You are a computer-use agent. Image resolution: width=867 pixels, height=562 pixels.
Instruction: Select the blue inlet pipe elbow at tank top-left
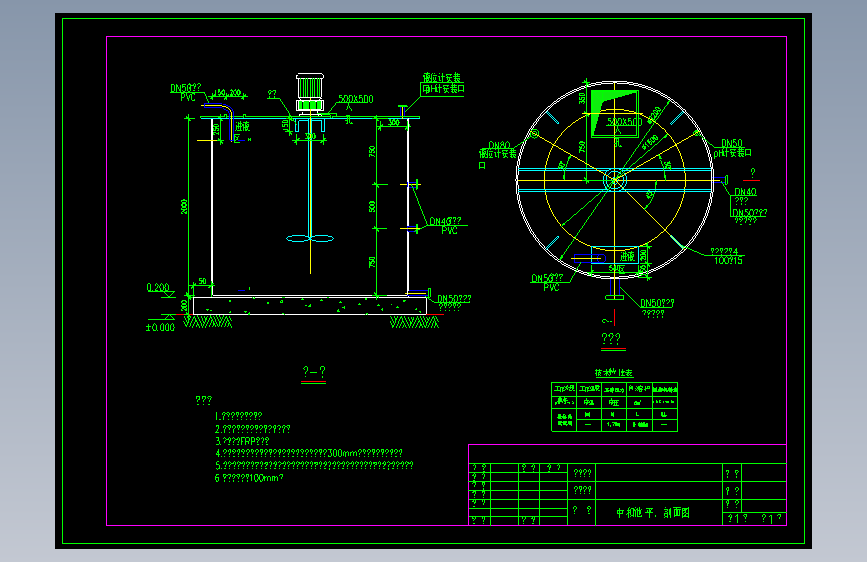pyautogui.click(x=220, y=121)
